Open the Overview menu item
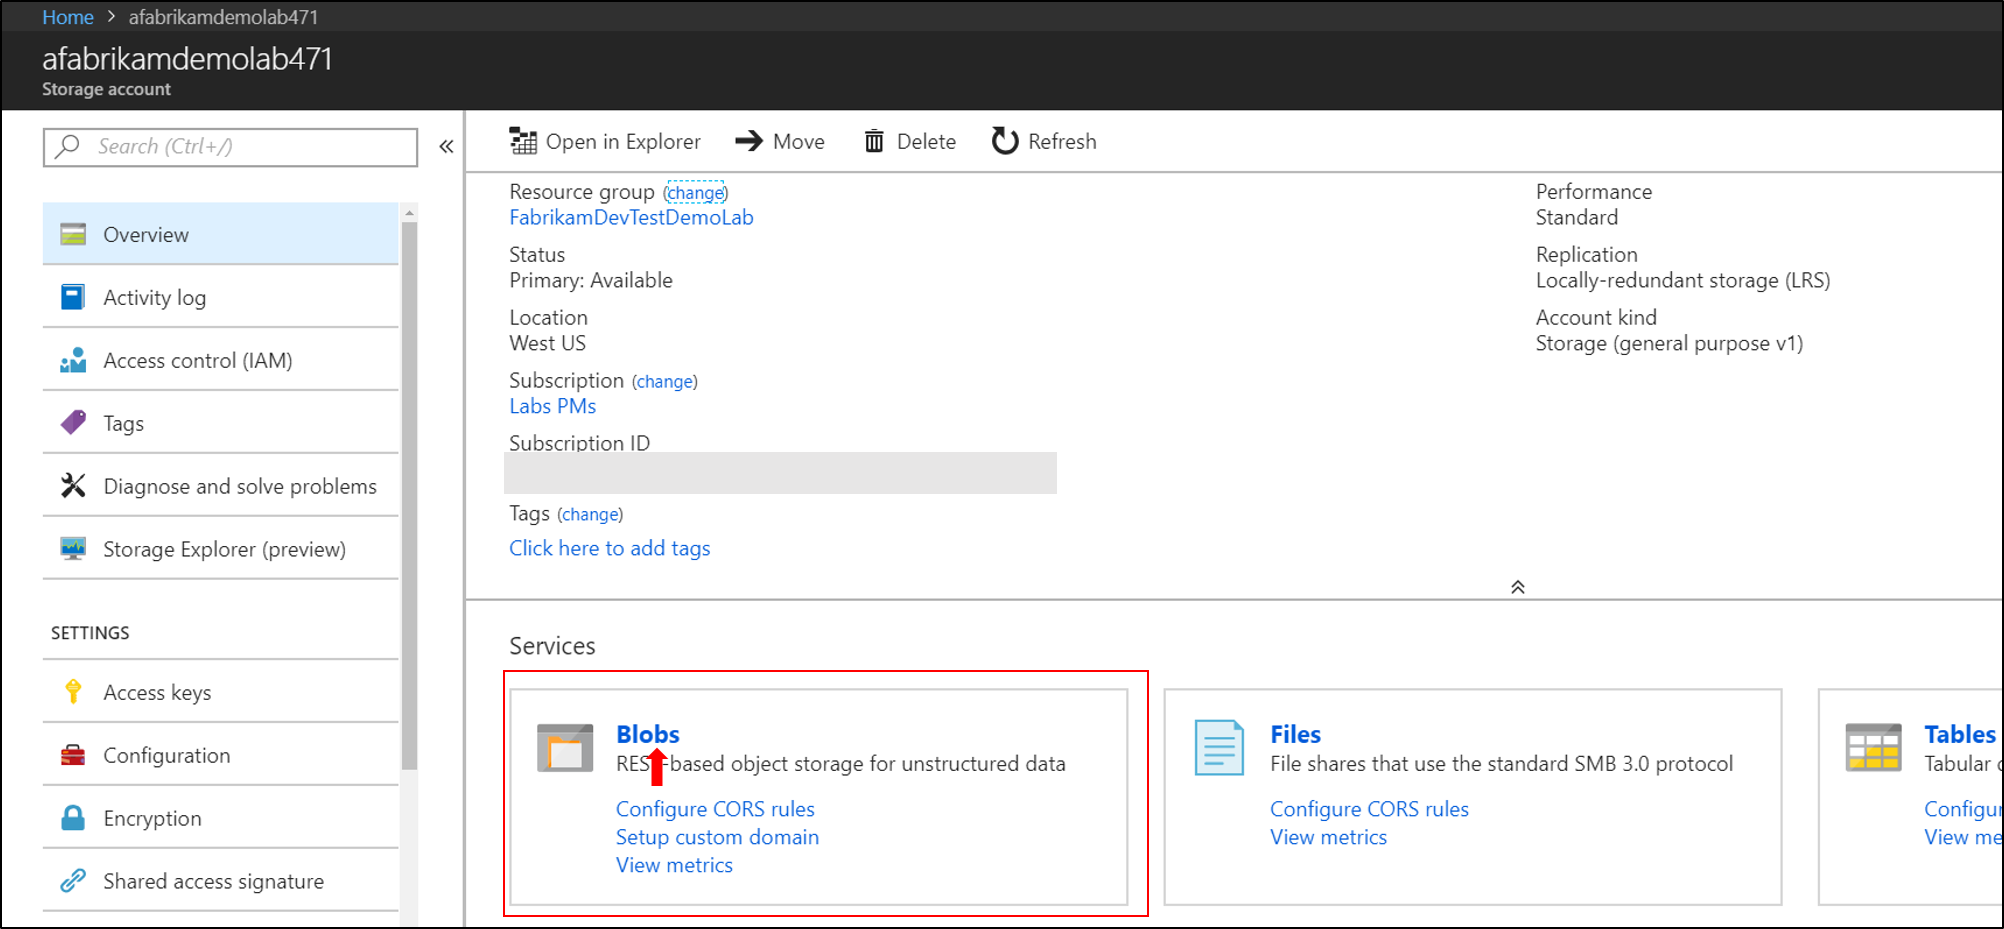 221,234
